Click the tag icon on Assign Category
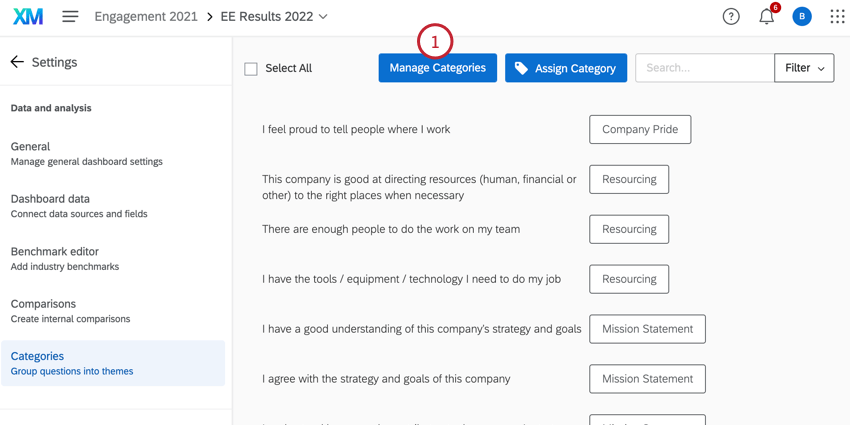 pyautogui.click(x=521, y=68)
